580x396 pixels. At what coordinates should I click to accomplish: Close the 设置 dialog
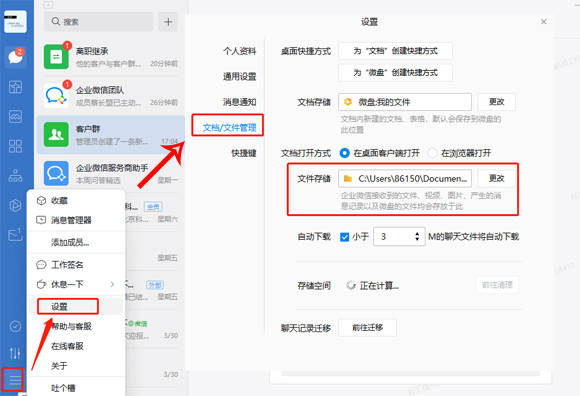pos(543,22)
